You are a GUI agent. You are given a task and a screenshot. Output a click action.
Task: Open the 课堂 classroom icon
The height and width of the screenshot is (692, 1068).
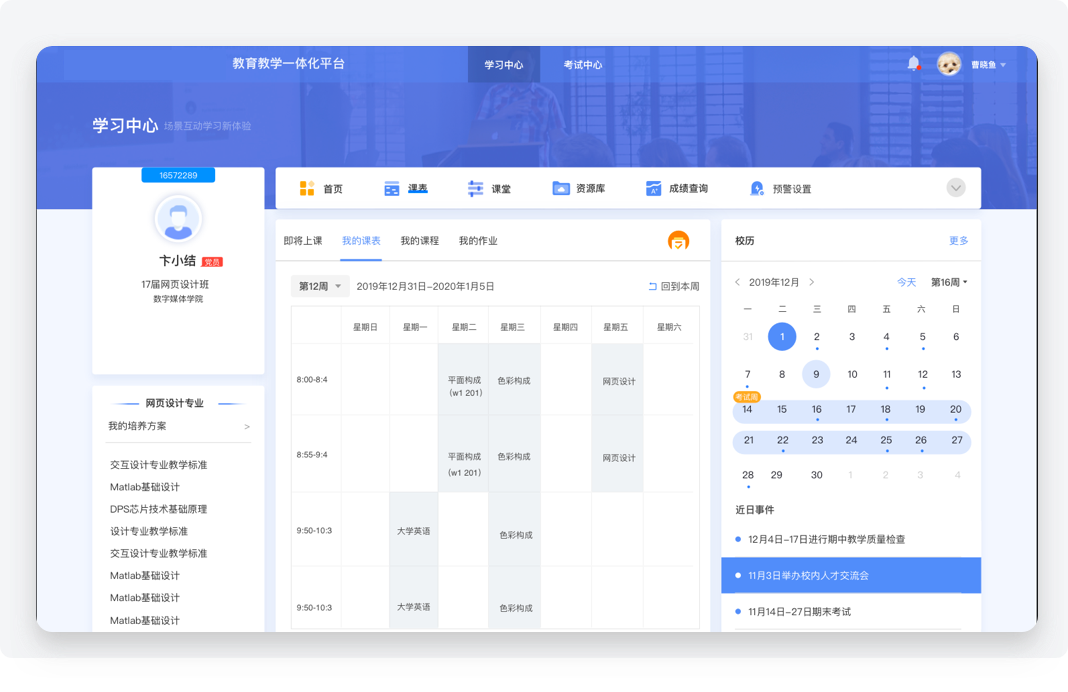point(475,188)
